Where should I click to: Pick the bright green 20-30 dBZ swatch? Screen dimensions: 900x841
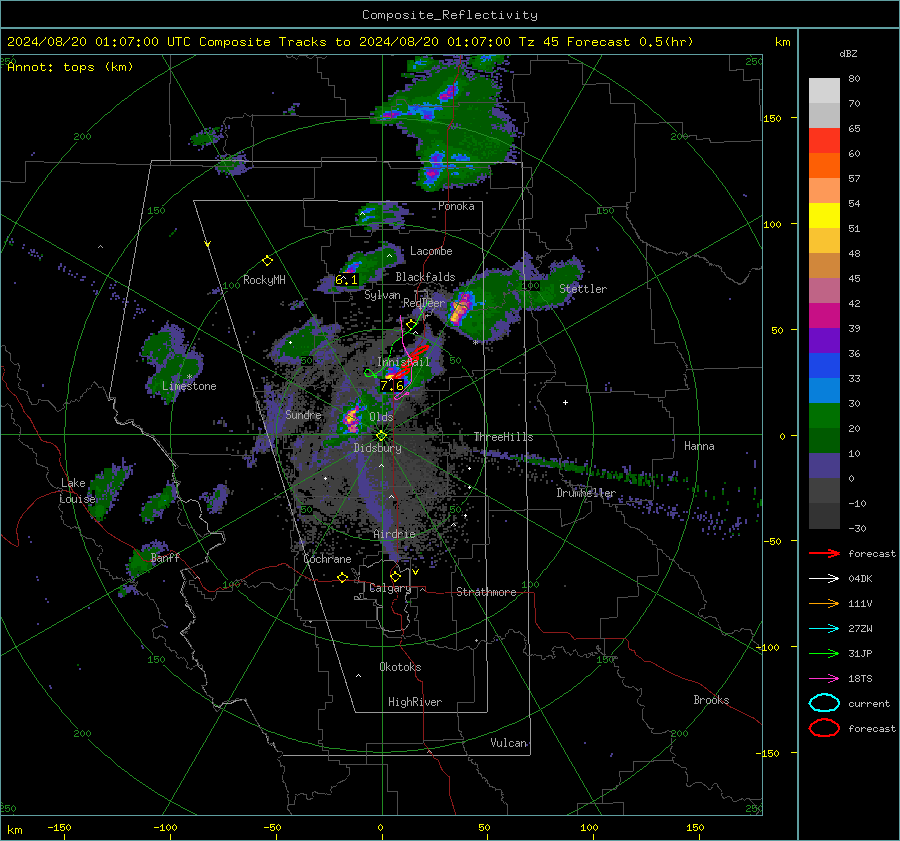click(824, 416)
